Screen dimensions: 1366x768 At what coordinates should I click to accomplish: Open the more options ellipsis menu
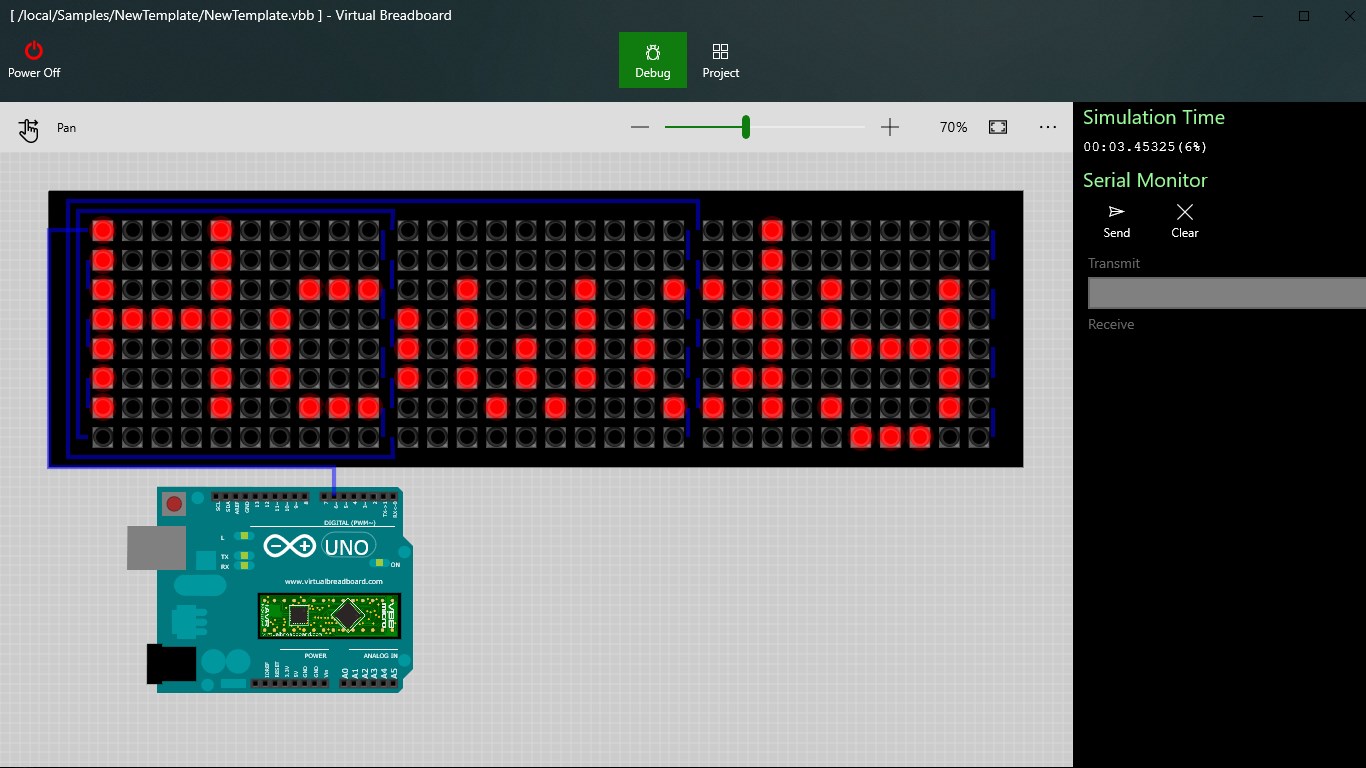pos(1047,127)
